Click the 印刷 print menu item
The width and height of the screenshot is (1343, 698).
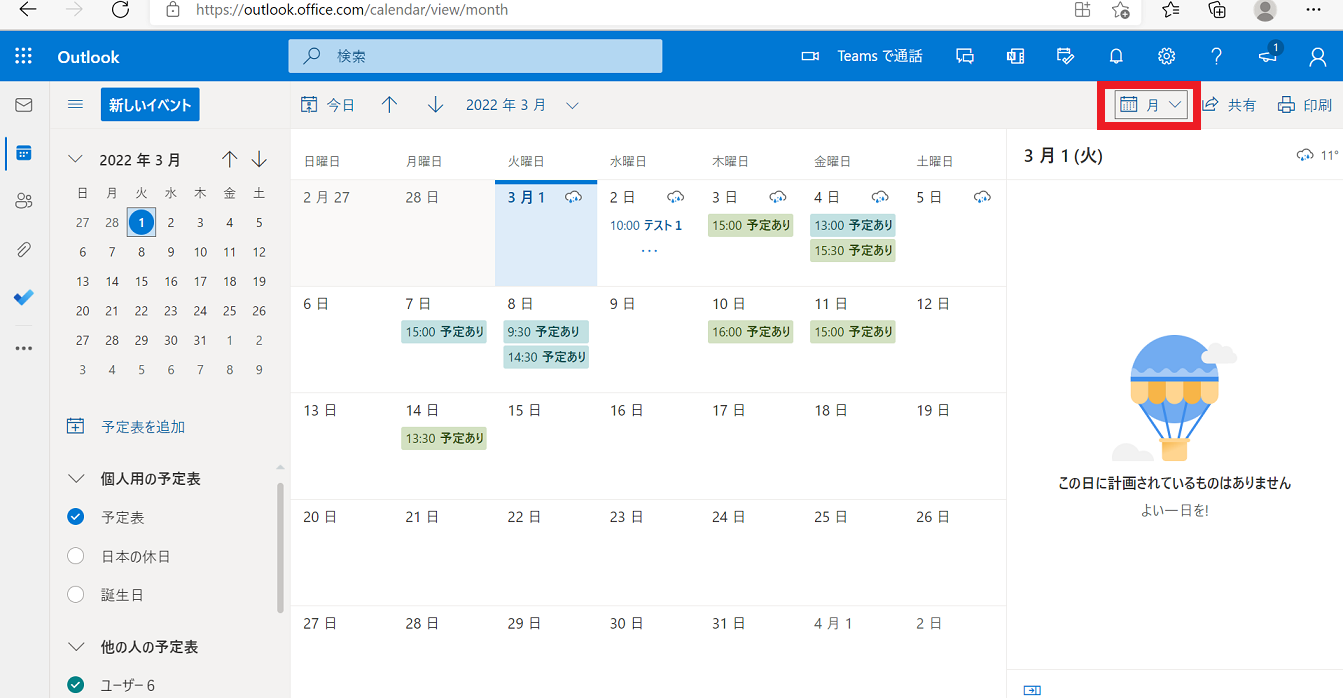pyautogui.click(x=1305, y=105)
